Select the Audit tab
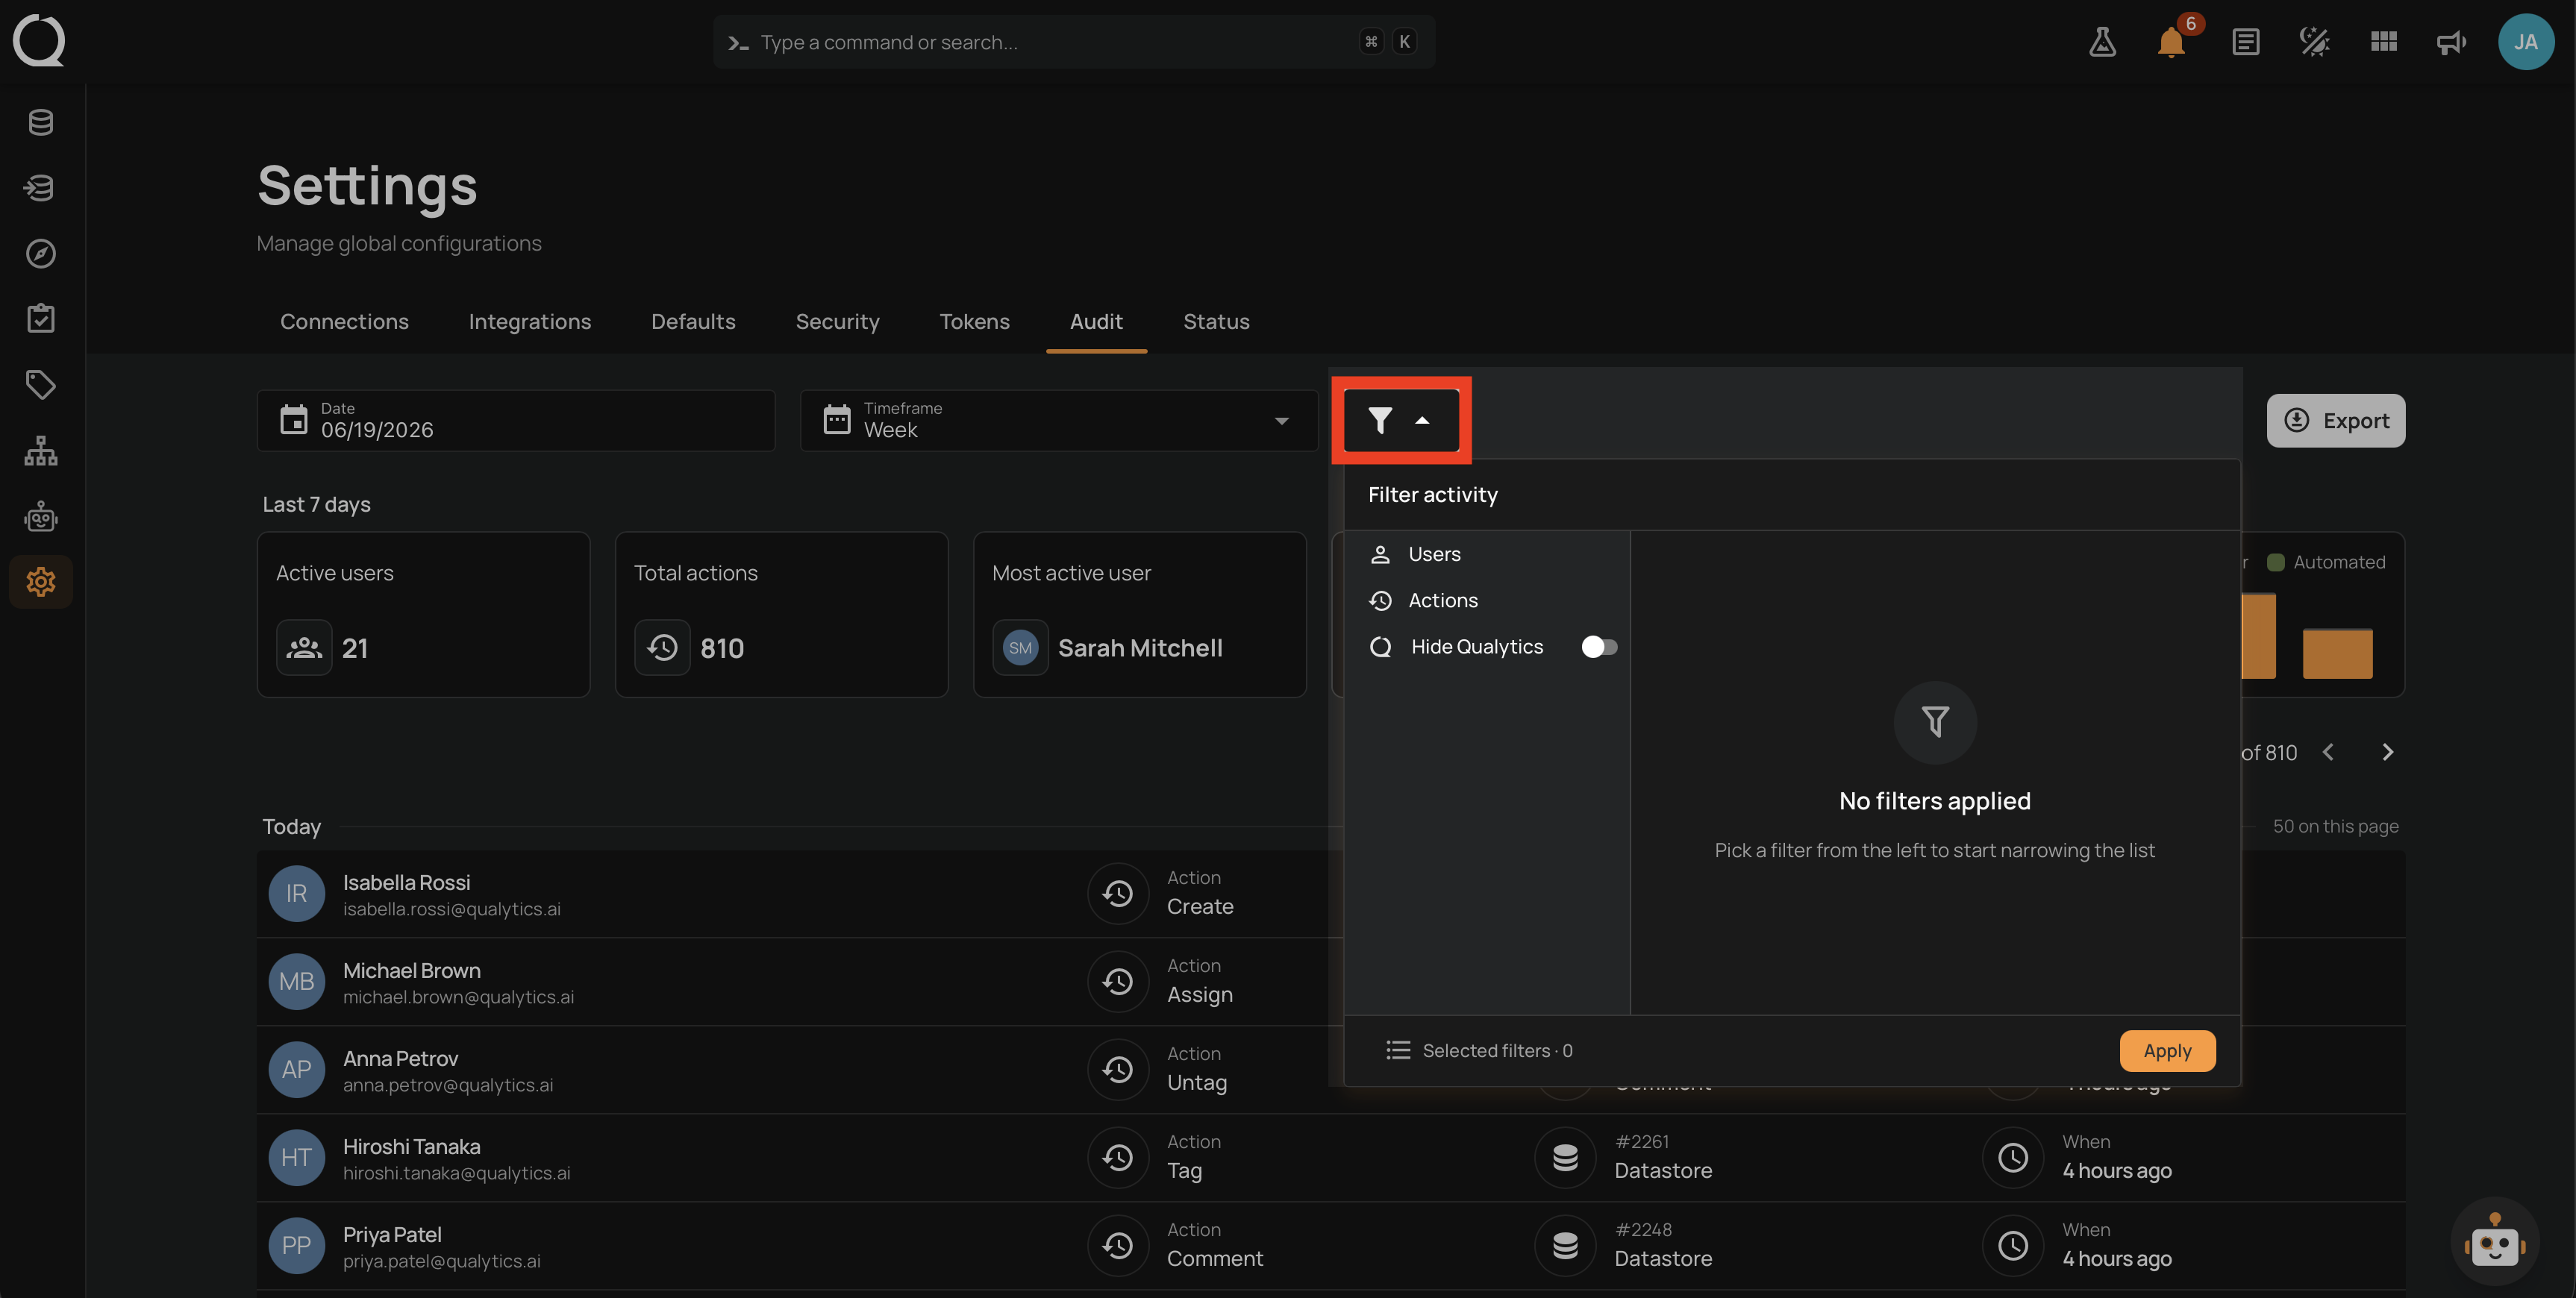The width and height of the screenshot is (2576, 1298). point(1096,322)
